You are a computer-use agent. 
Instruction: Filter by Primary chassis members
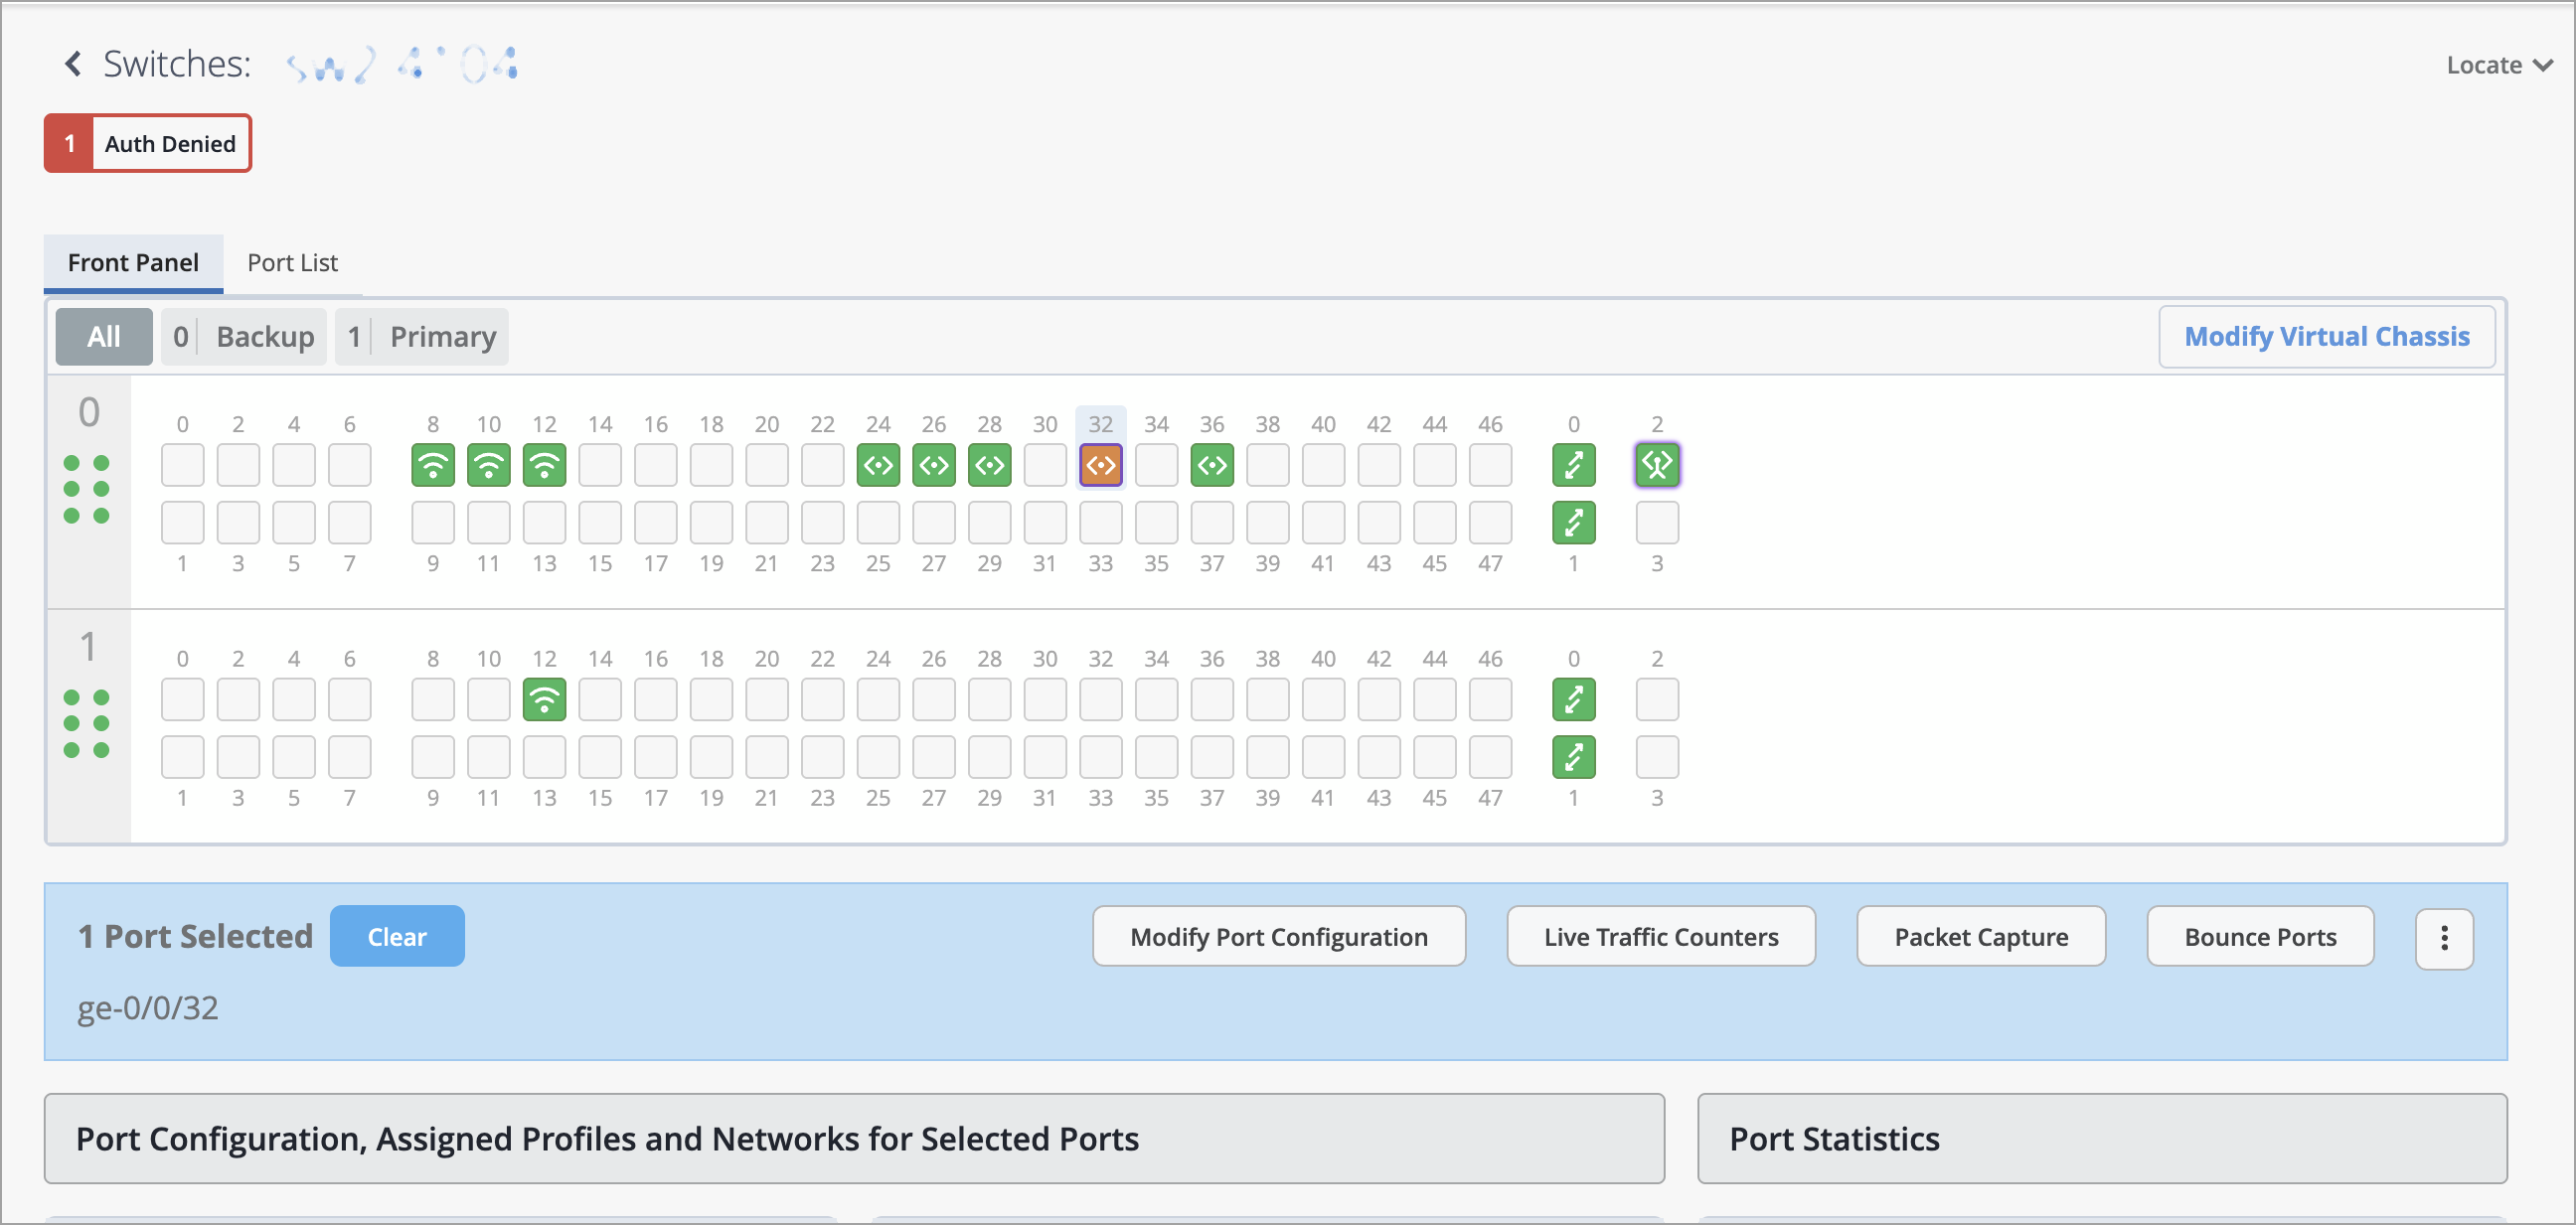click(421, 337)
